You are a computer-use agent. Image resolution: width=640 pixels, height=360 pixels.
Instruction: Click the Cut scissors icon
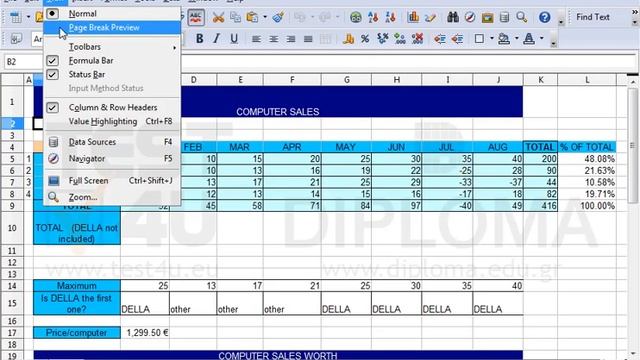click(x=218, y=17)
